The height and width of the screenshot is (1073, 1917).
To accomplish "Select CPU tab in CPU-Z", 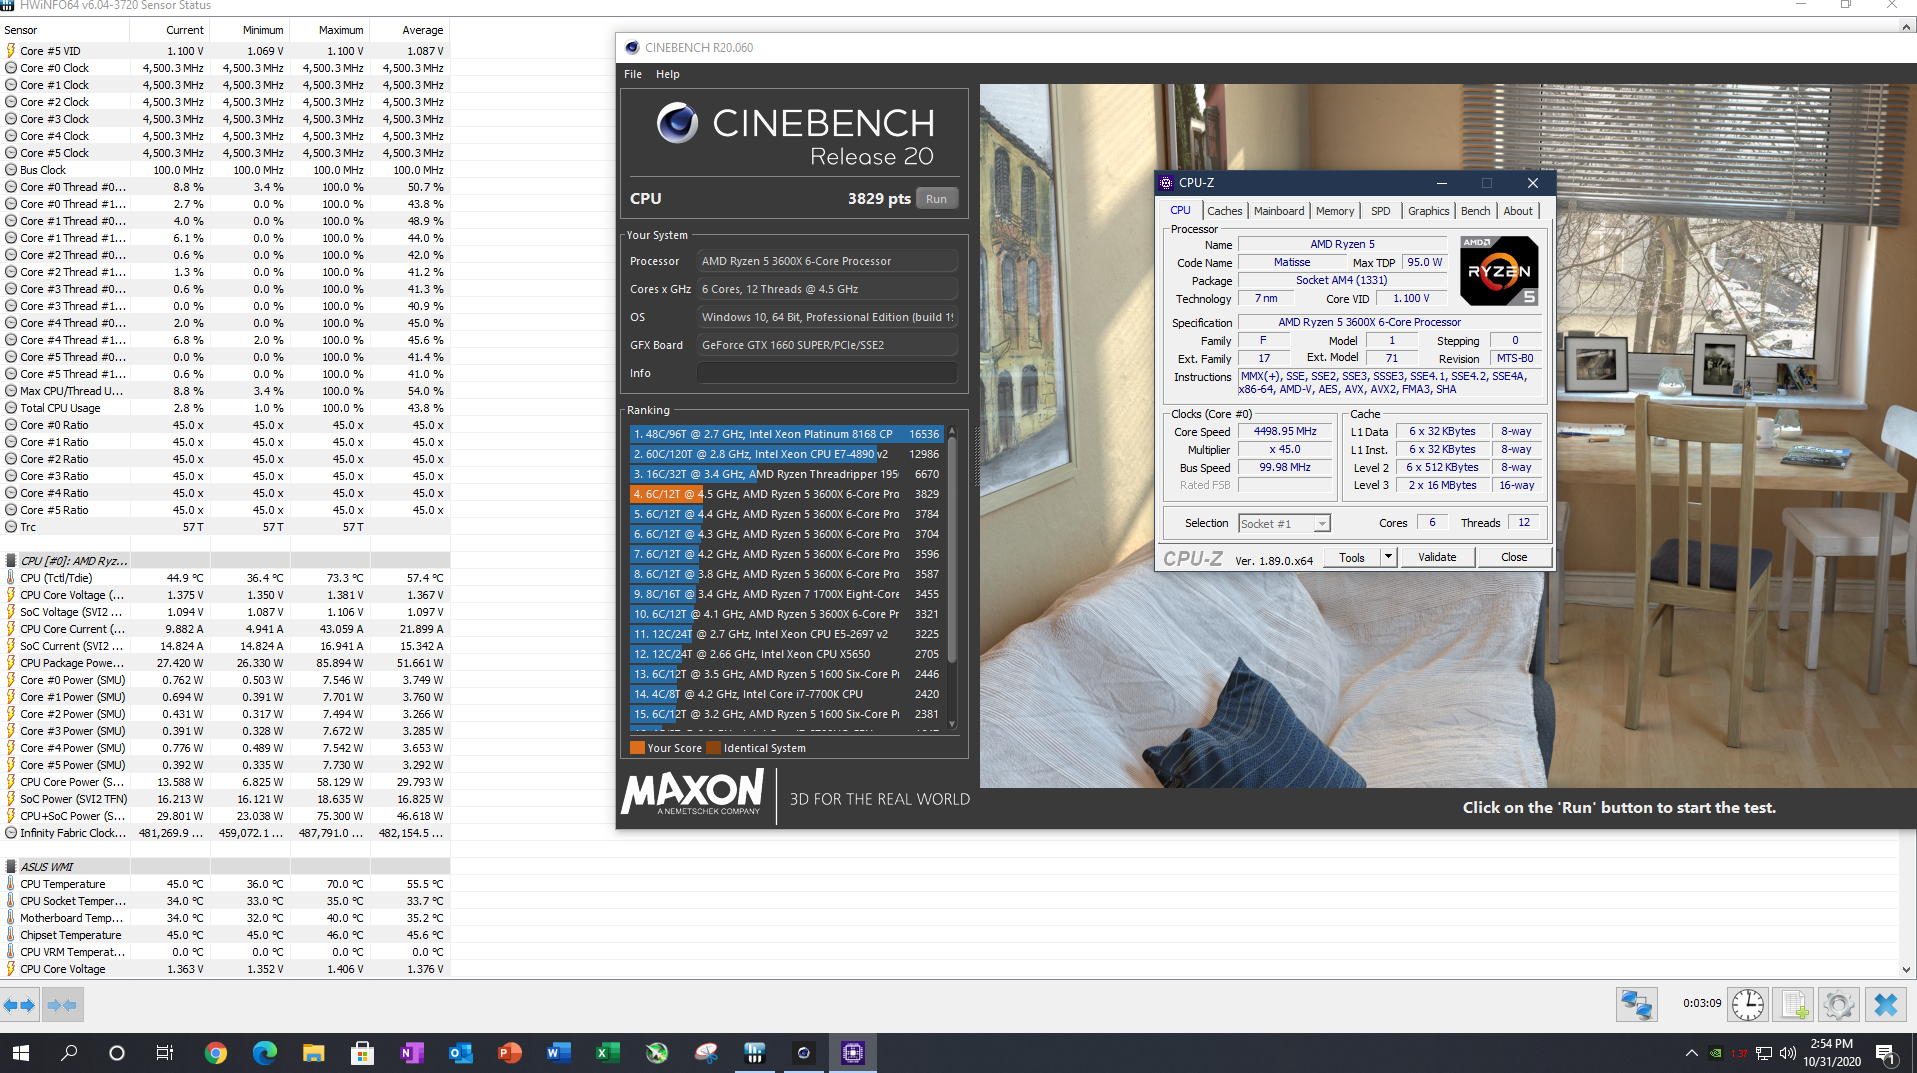I will pos(1180,211).
